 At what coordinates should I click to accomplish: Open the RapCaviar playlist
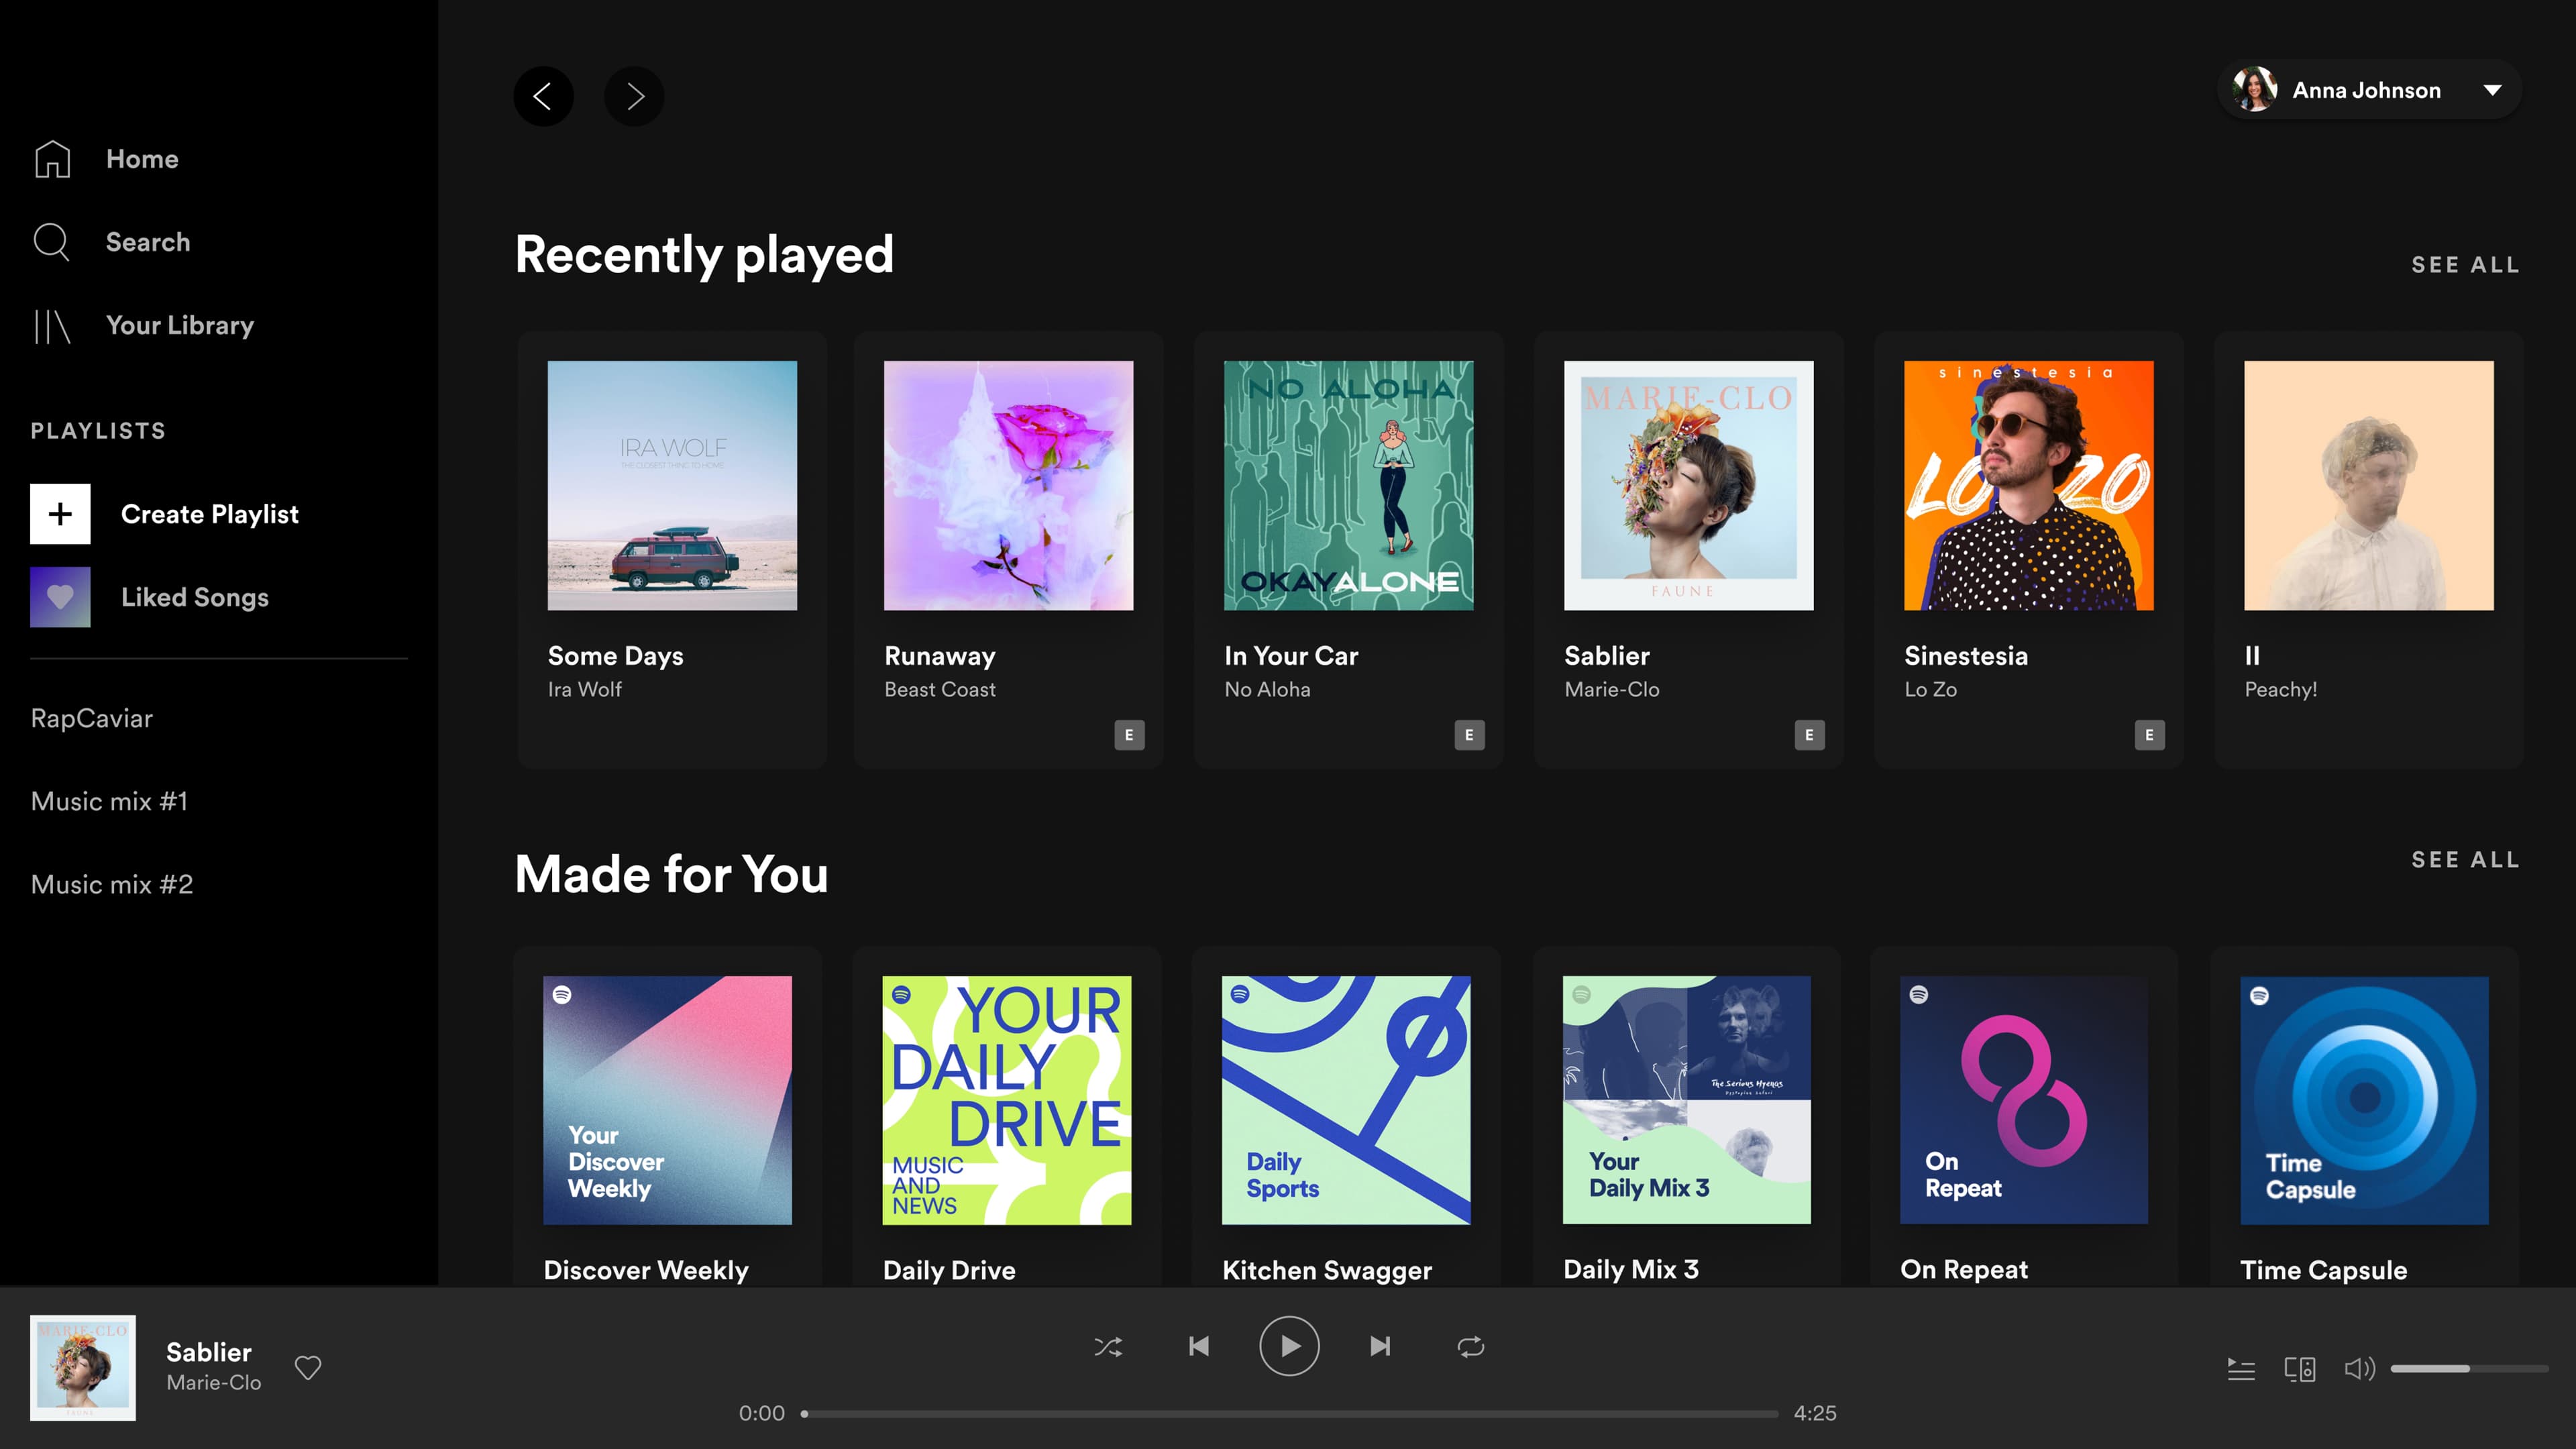click(92, 718)
